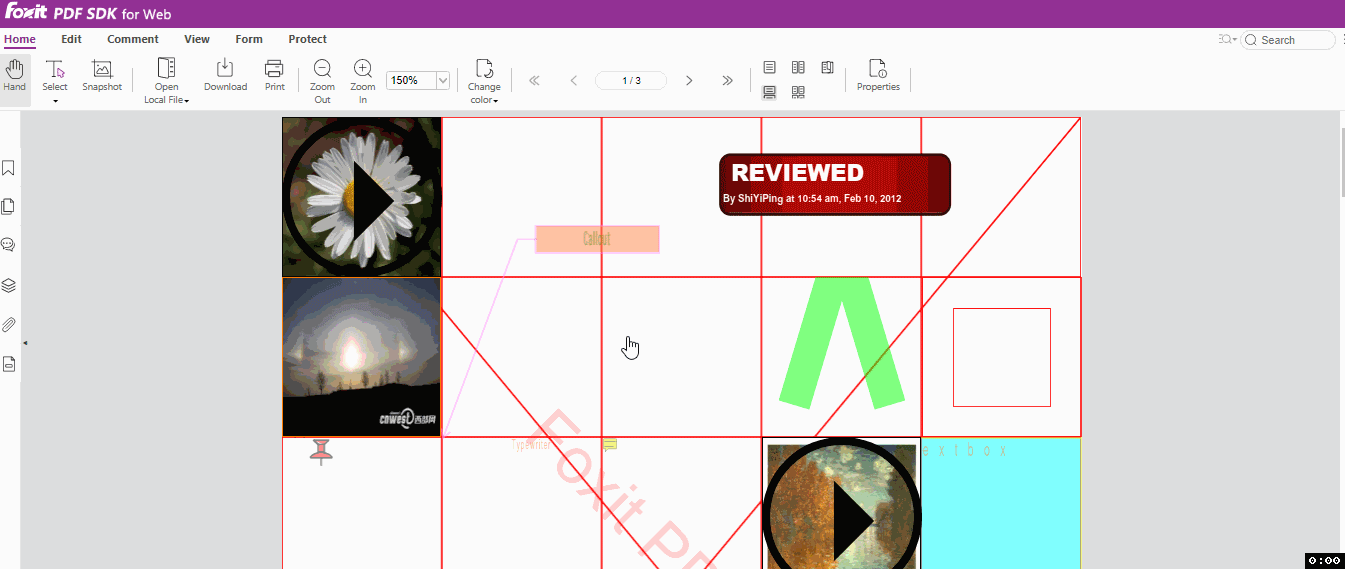
Task: Click the Download icon
Action: pos(225,69)
